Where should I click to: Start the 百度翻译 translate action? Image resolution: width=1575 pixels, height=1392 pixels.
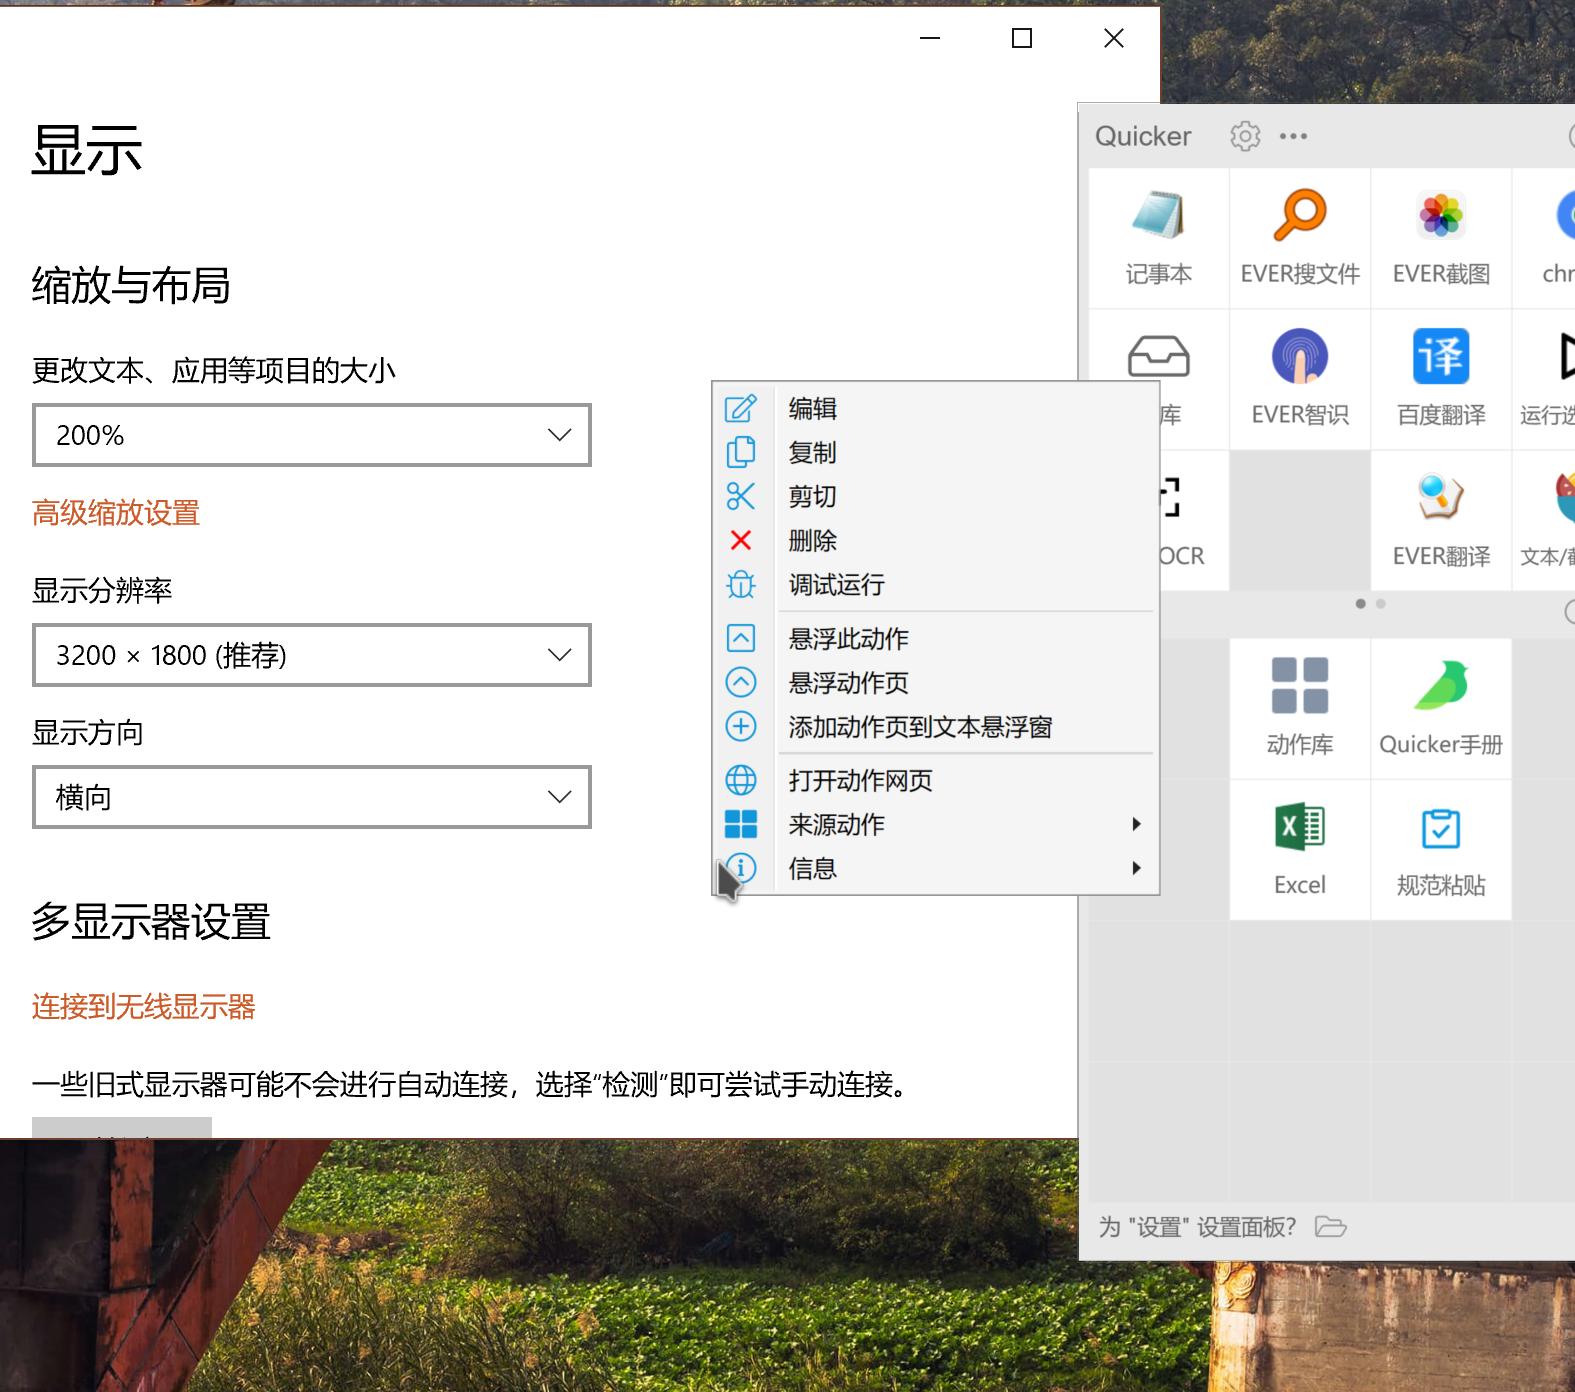point(1441,379)
